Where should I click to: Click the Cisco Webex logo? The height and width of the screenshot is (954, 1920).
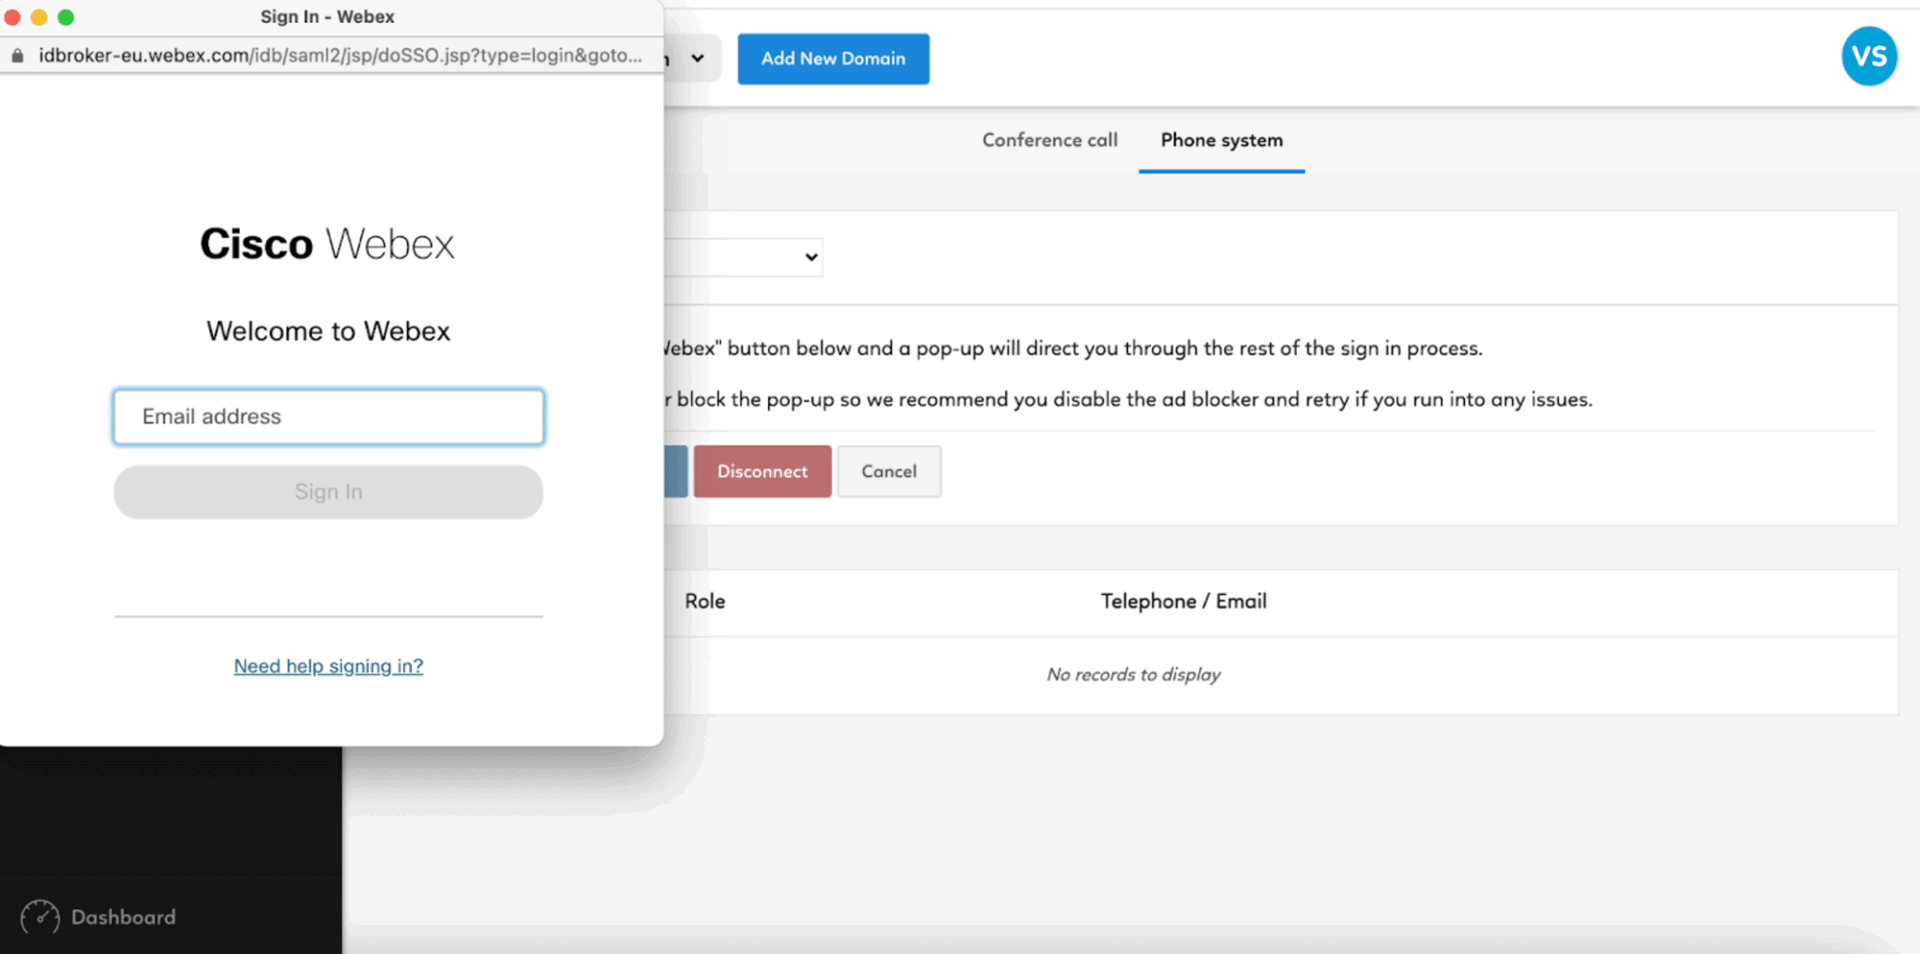(x=327, y=244)
